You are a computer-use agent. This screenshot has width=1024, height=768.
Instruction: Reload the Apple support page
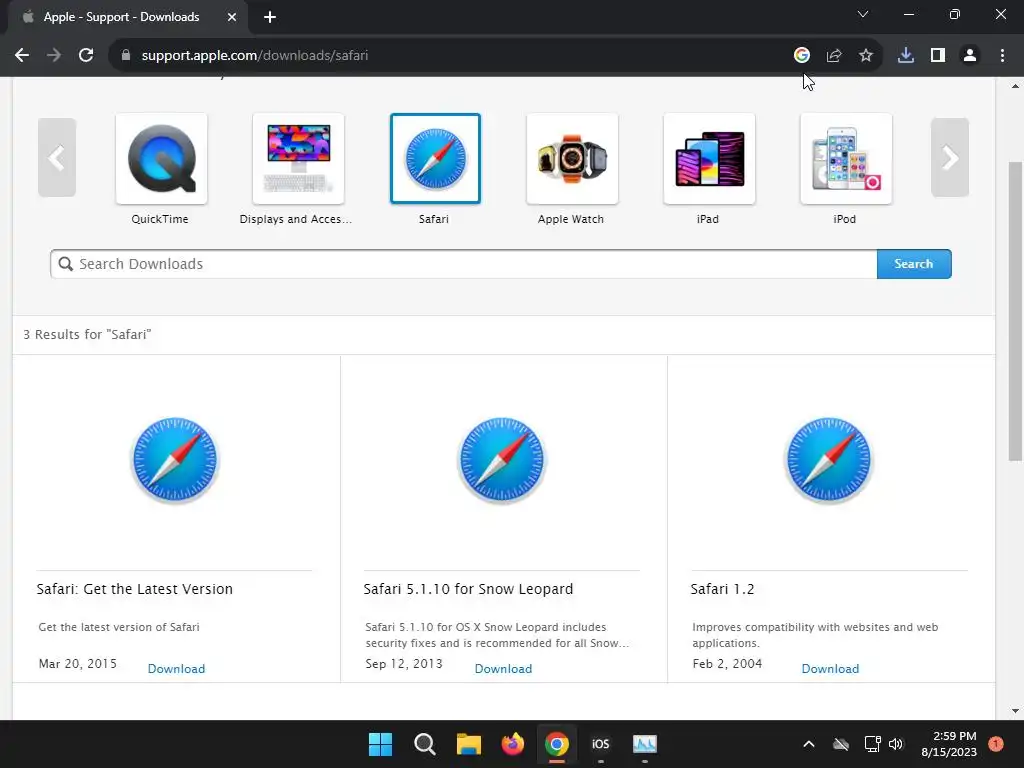86,56
